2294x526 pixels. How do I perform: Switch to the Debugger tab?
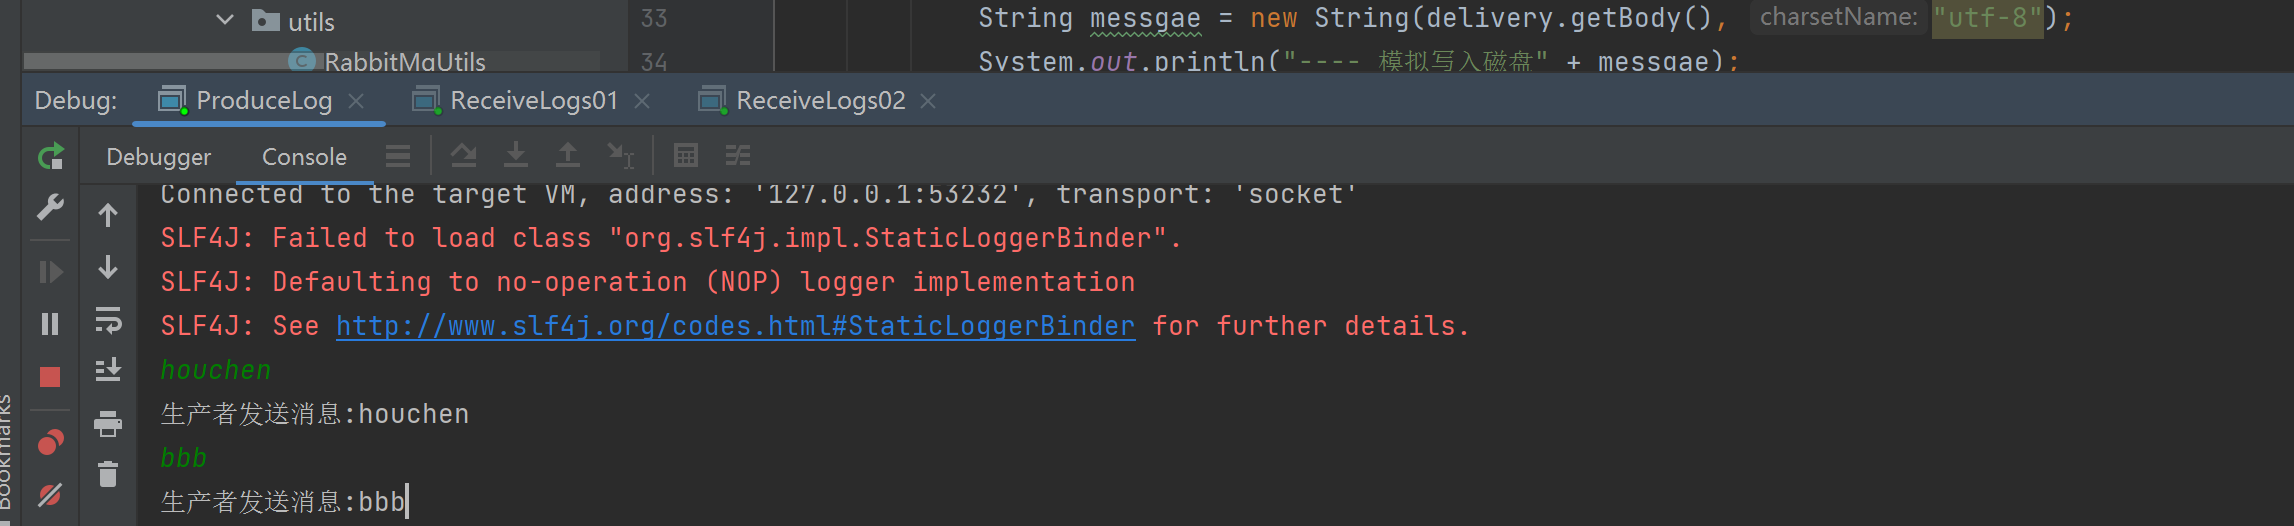click(159, 157)
